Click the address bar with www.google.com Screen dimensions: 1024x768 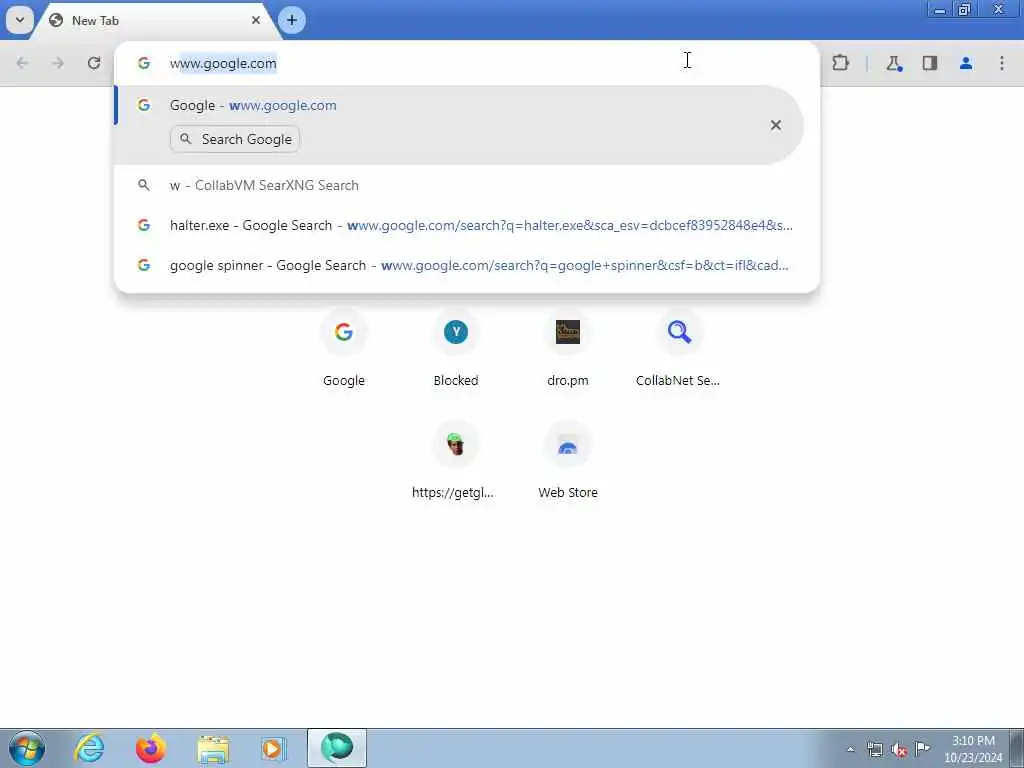tap(467, 63)
